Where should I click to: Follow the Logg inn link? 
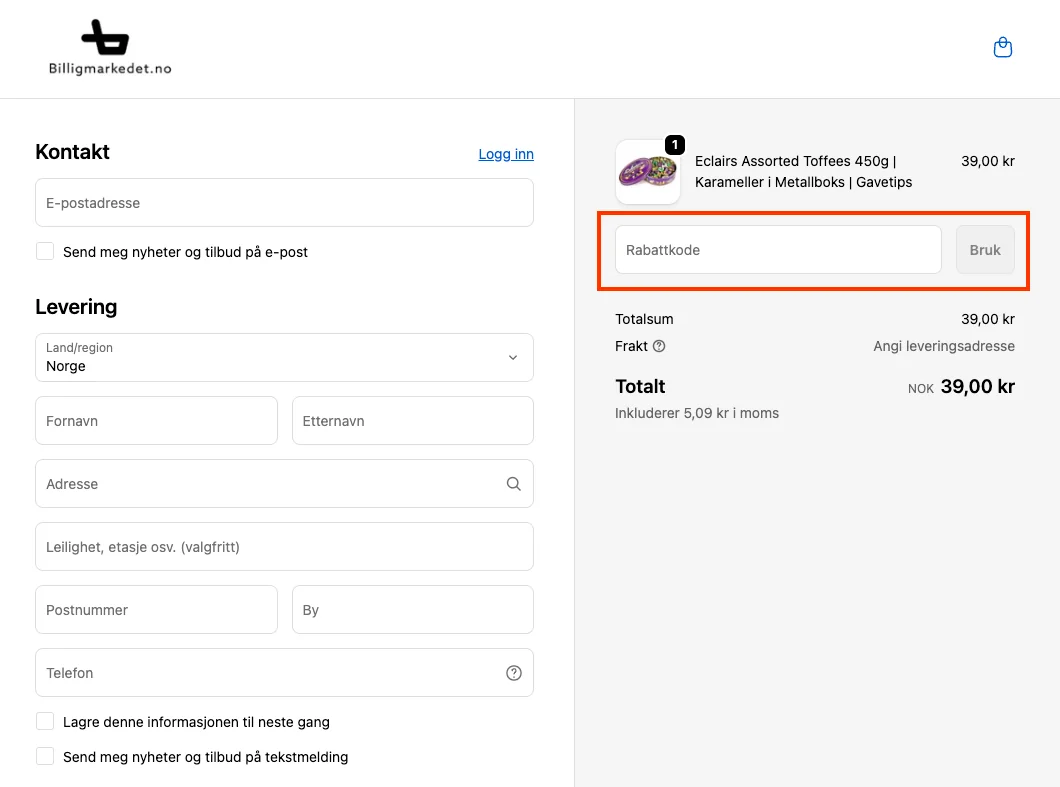click(x=506, y=154)
